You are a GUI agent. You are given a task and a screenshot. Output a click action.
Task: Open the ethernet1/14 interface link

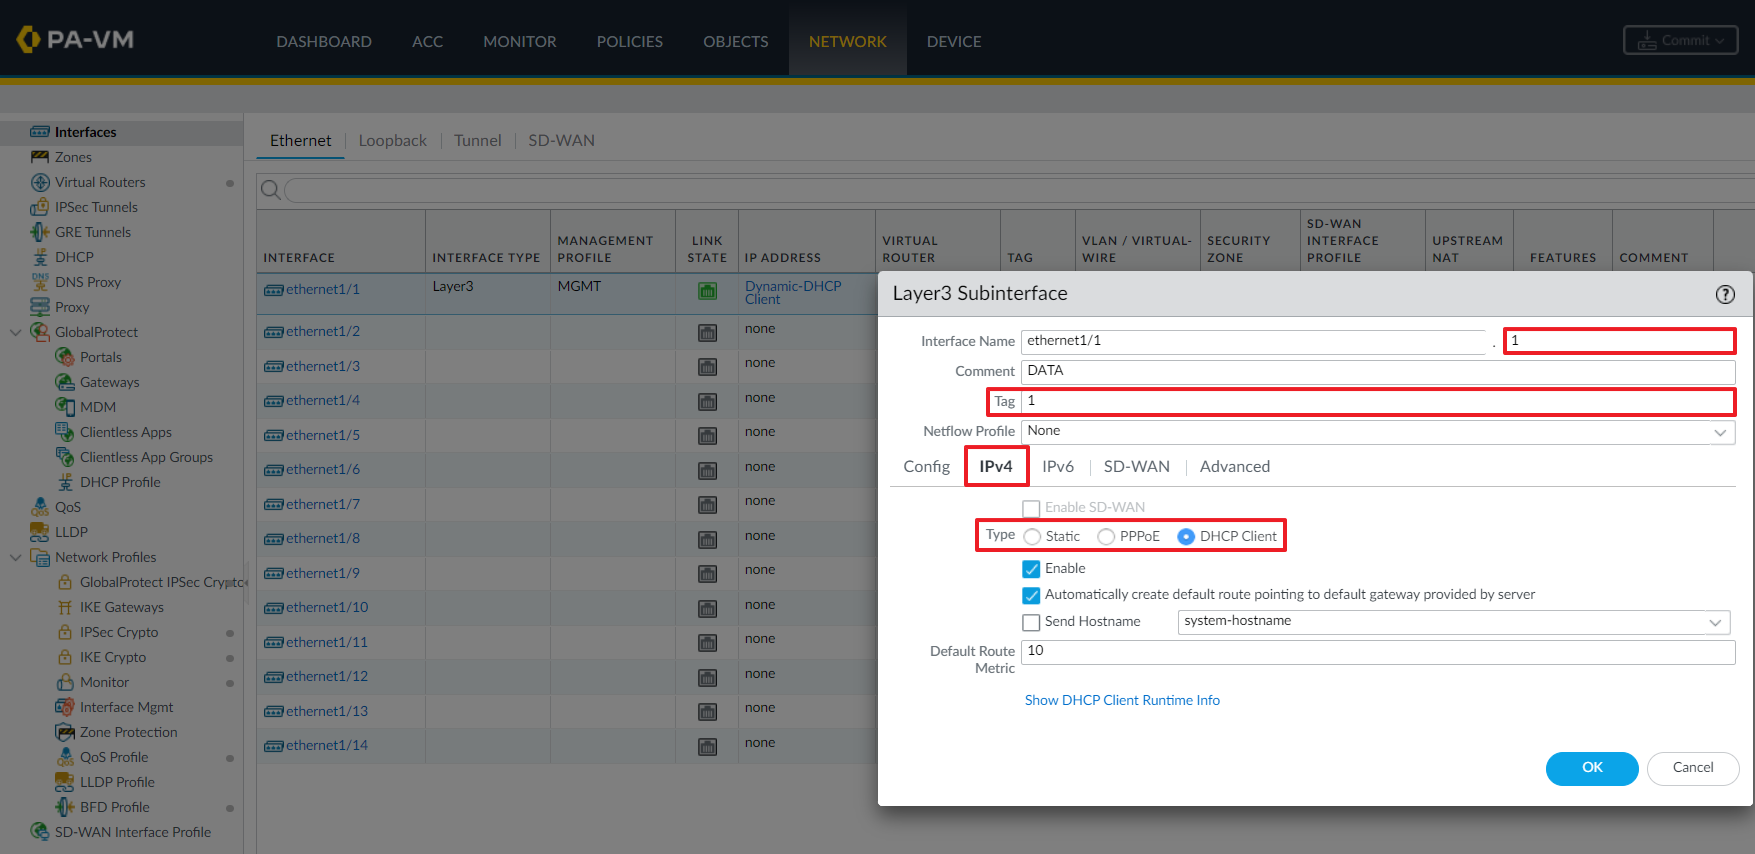tap(326, 746)
